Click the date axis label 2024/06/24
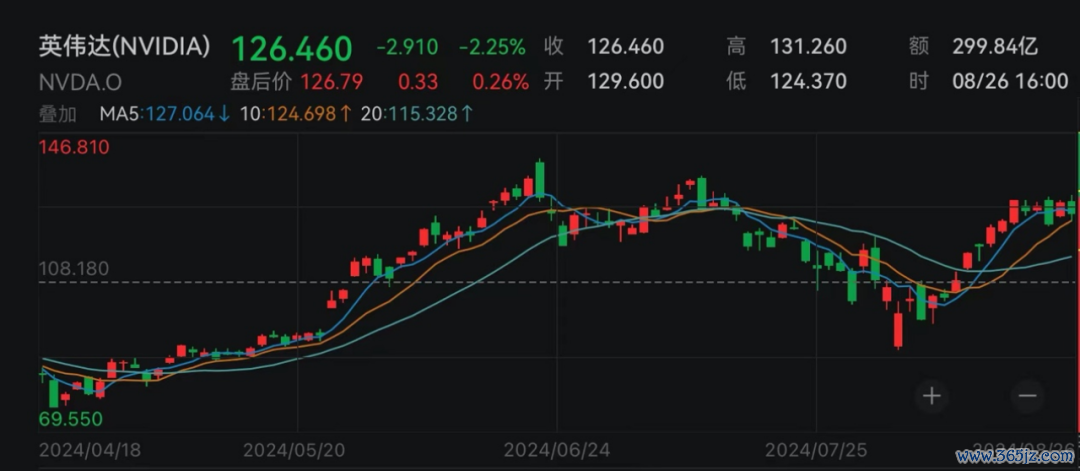 (x=557, y=450)
